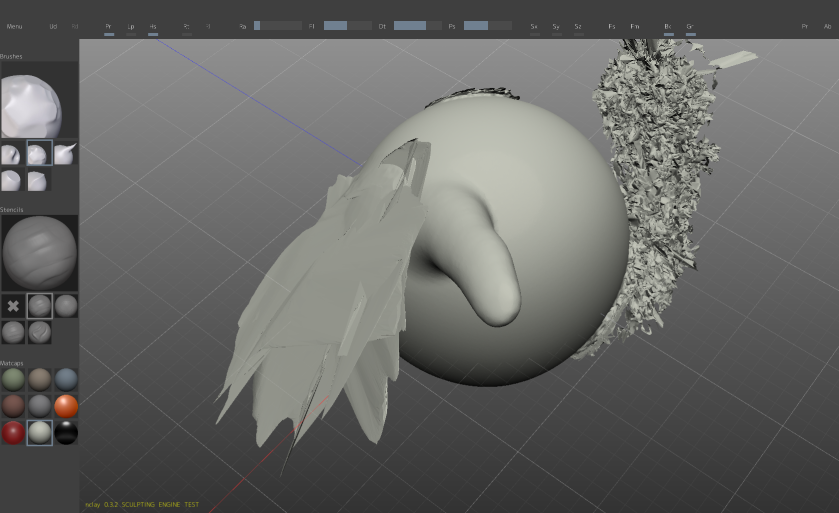
Task: Select second brush in second Brushes row
Action: tap(39, 180)
